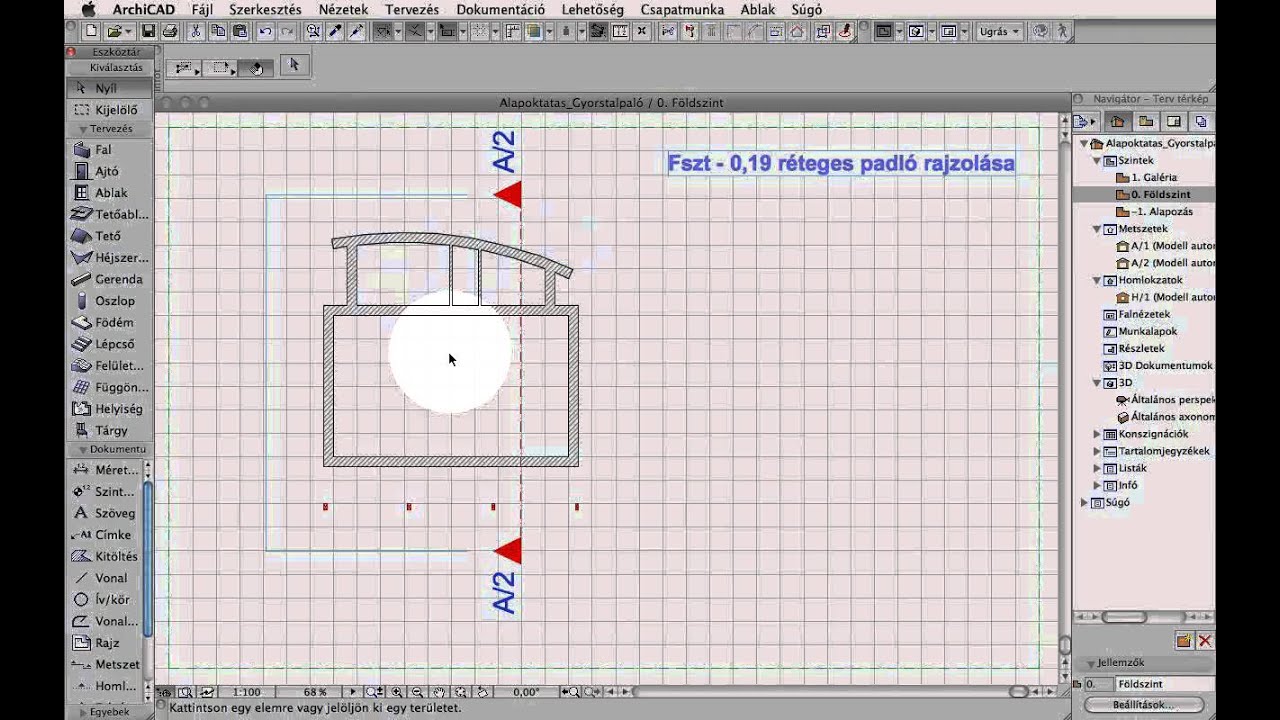Open the marquee selection method flyout in info box
1280x720 pixels.
pyautogui.click(x=222, y=67)
